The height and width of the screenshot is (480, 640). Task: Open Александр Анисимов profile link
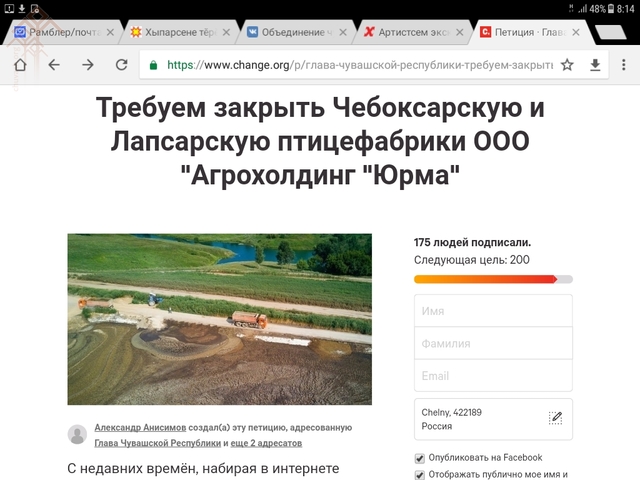pyautogui.click(x=140, y=426)
